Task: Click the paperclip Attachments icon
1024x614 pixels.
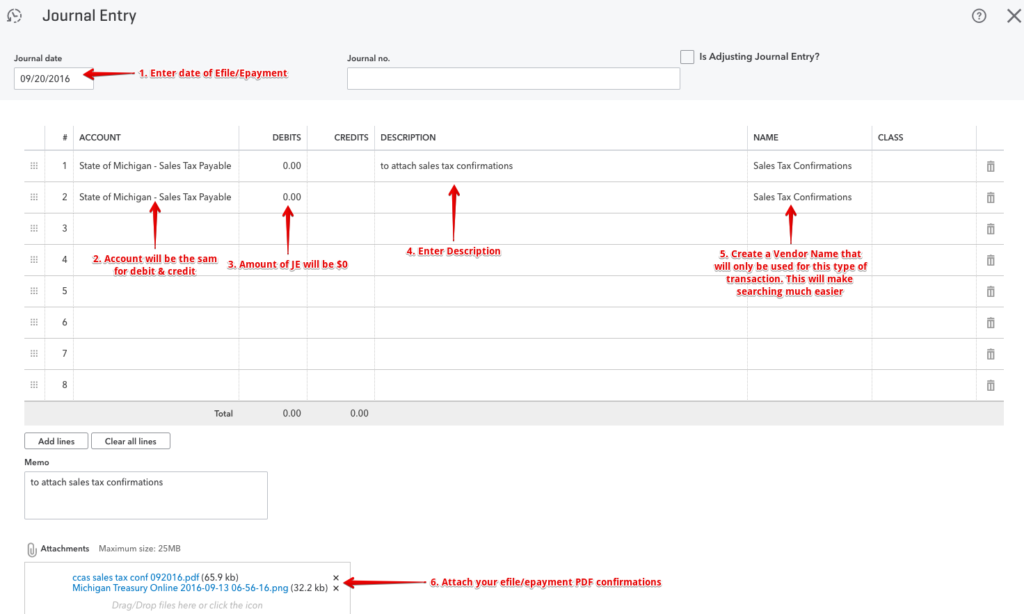Action: 32,549
